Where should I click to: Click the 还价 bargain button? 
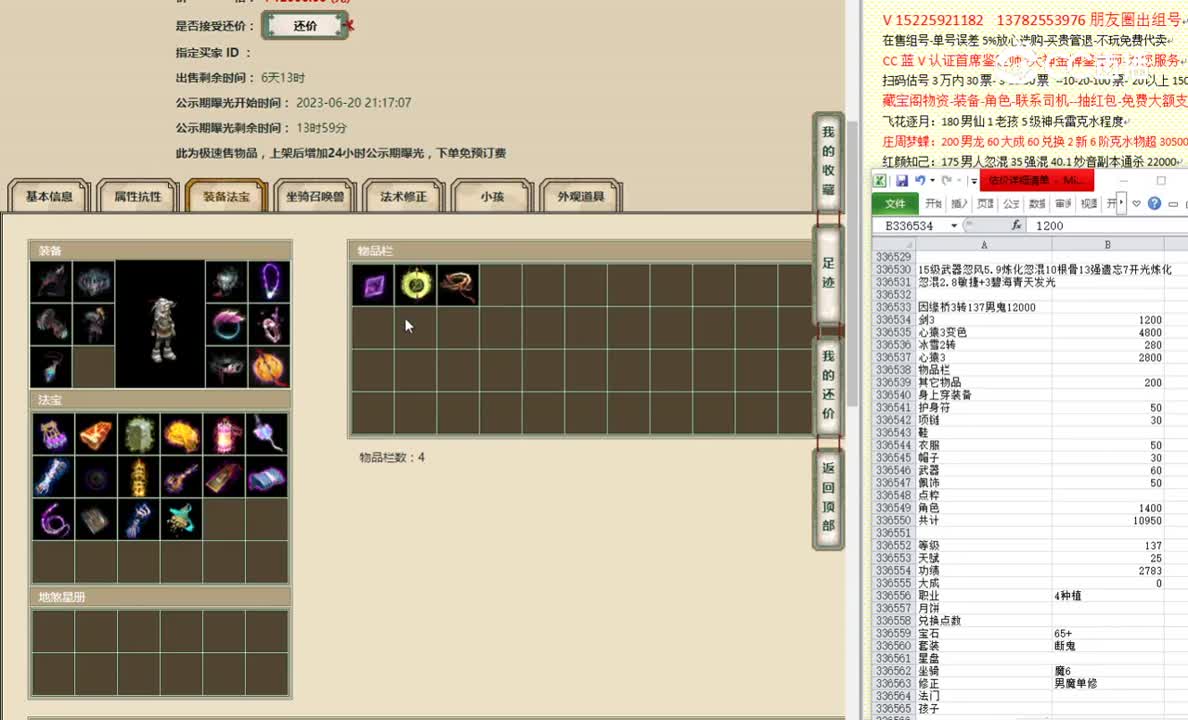(x=305, y=26)
